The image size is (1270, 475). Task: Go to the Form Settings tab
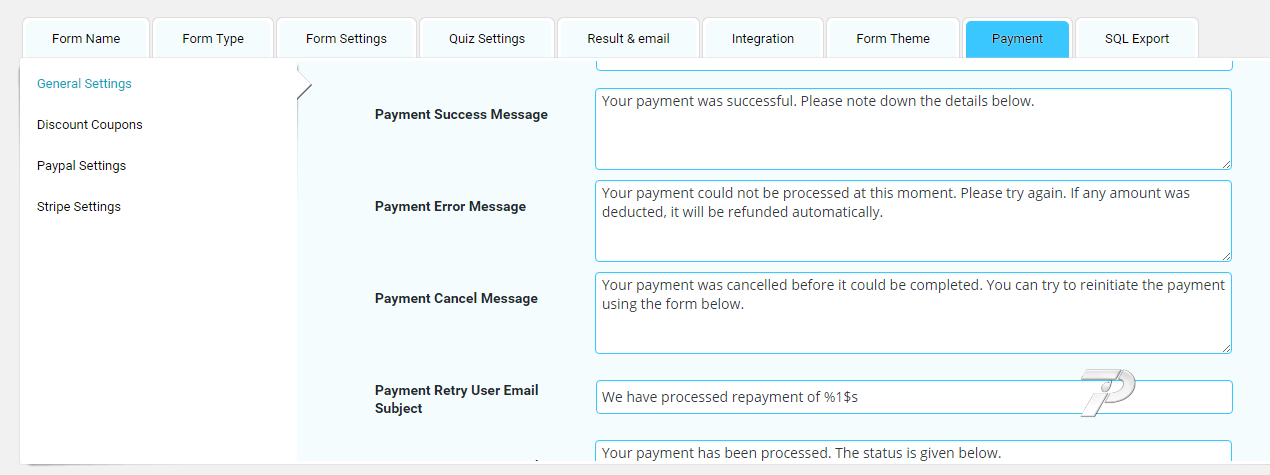coord(346,39)
